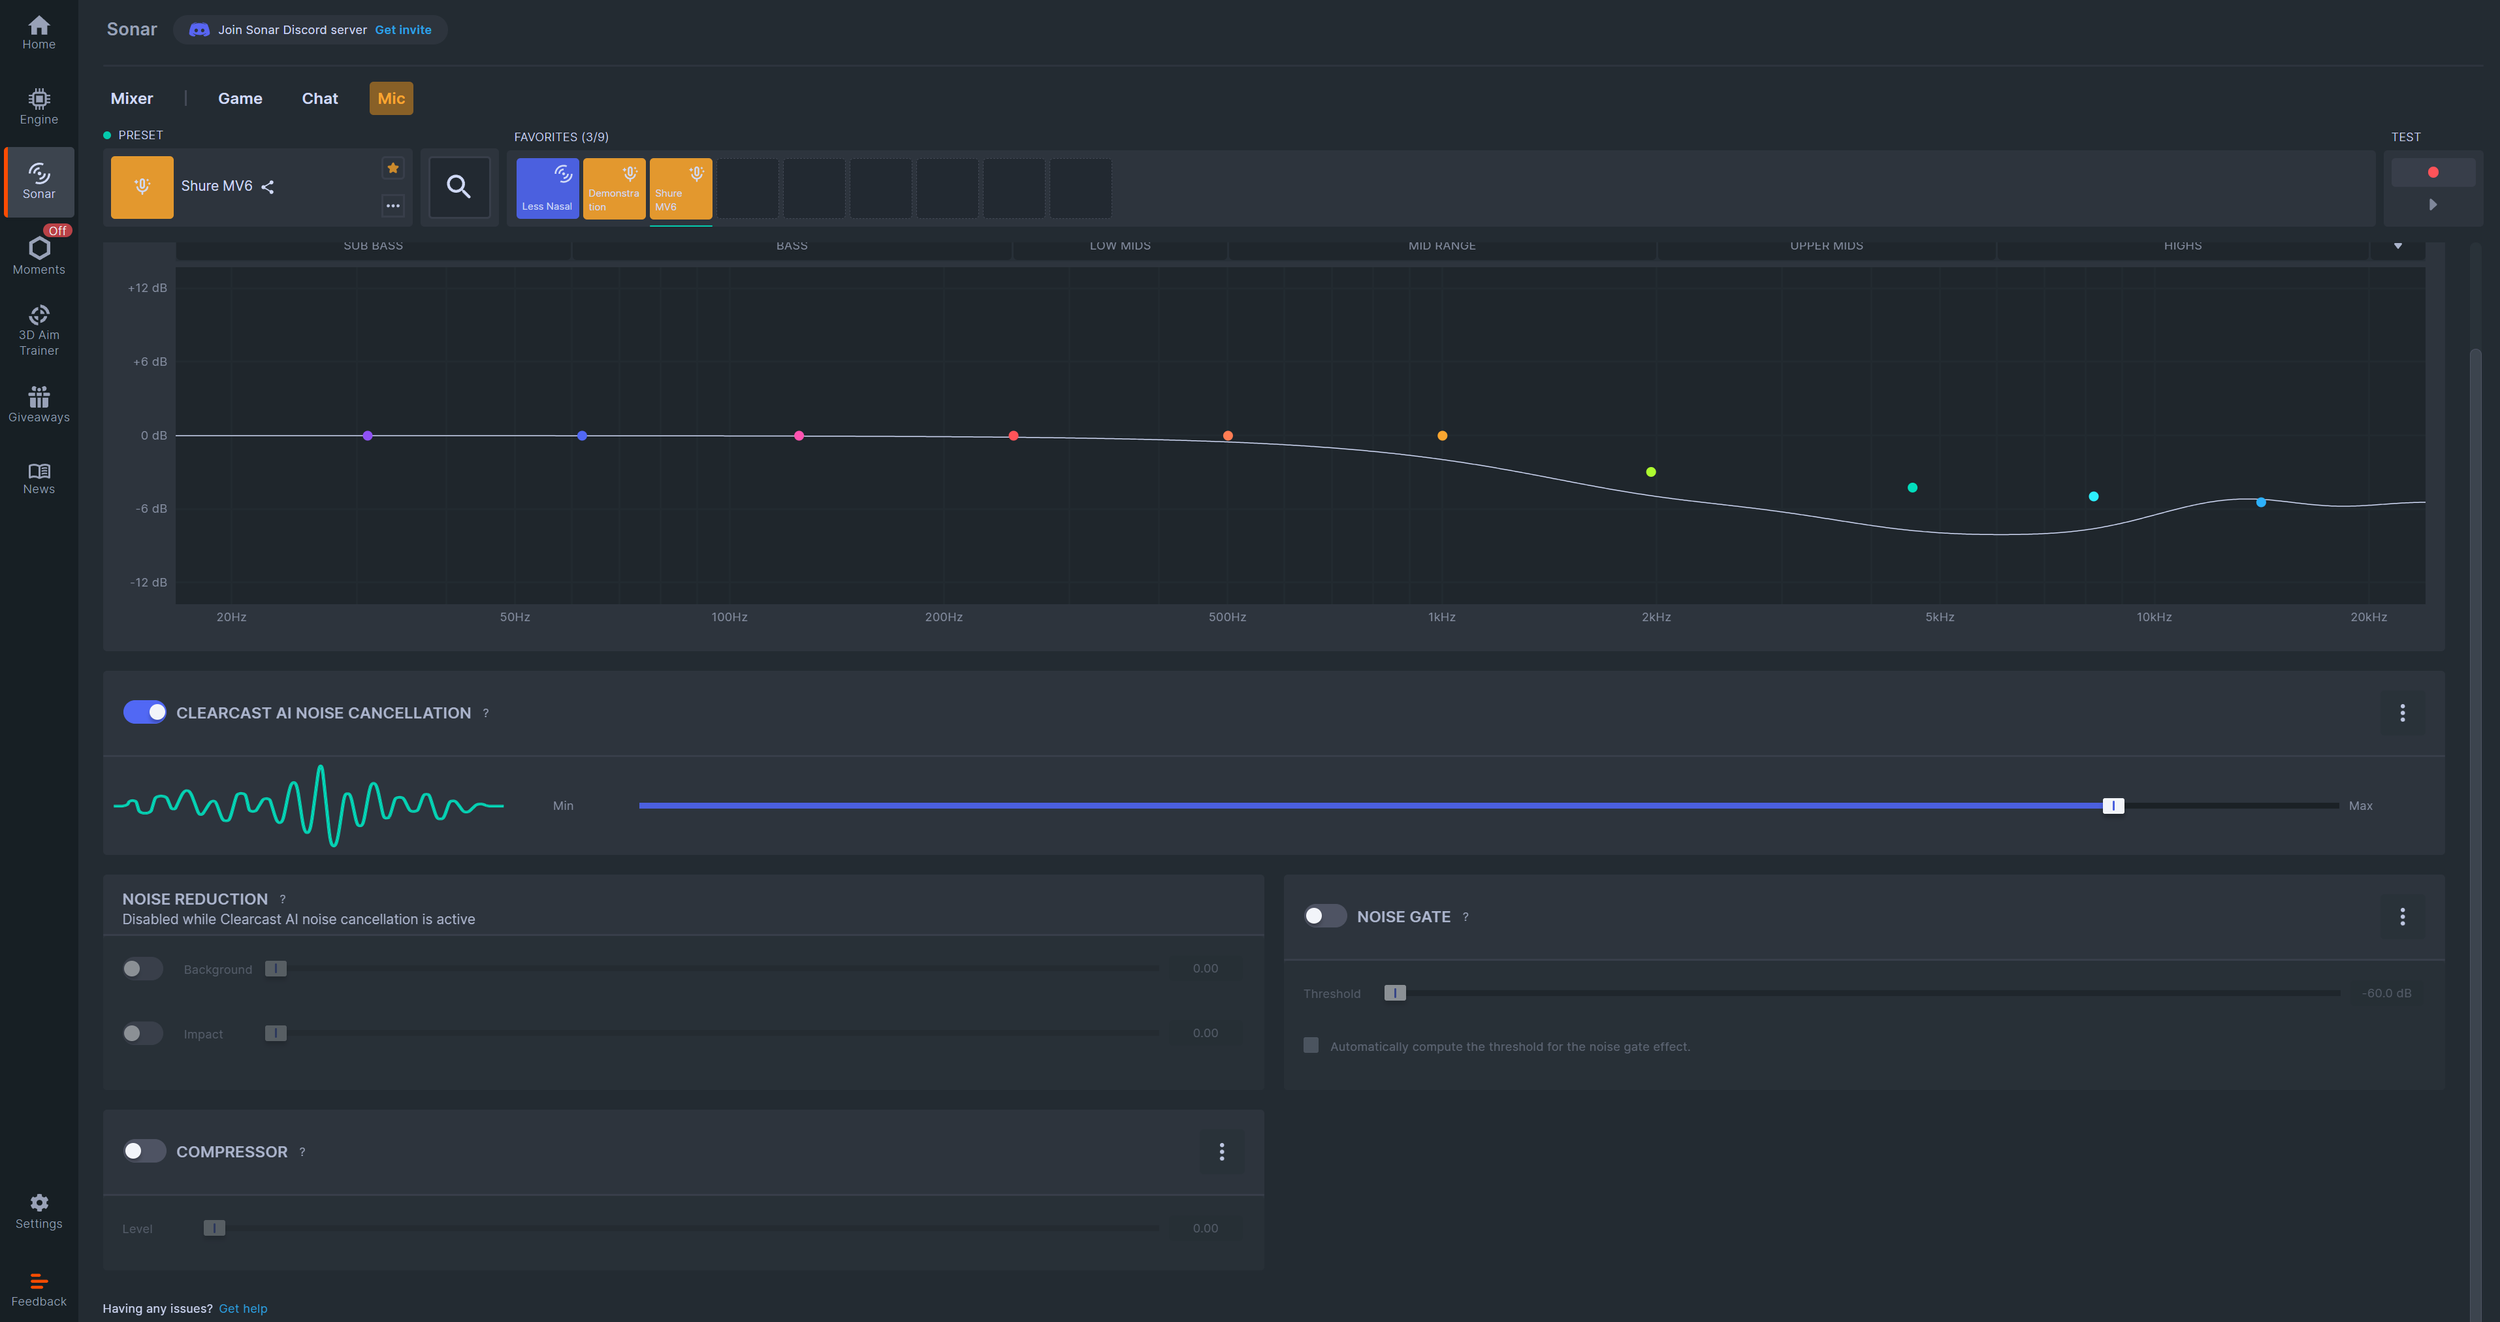
Task: Open the 3D Aim Trainer section
Action: pyautogui.click(x=38, y=327)
